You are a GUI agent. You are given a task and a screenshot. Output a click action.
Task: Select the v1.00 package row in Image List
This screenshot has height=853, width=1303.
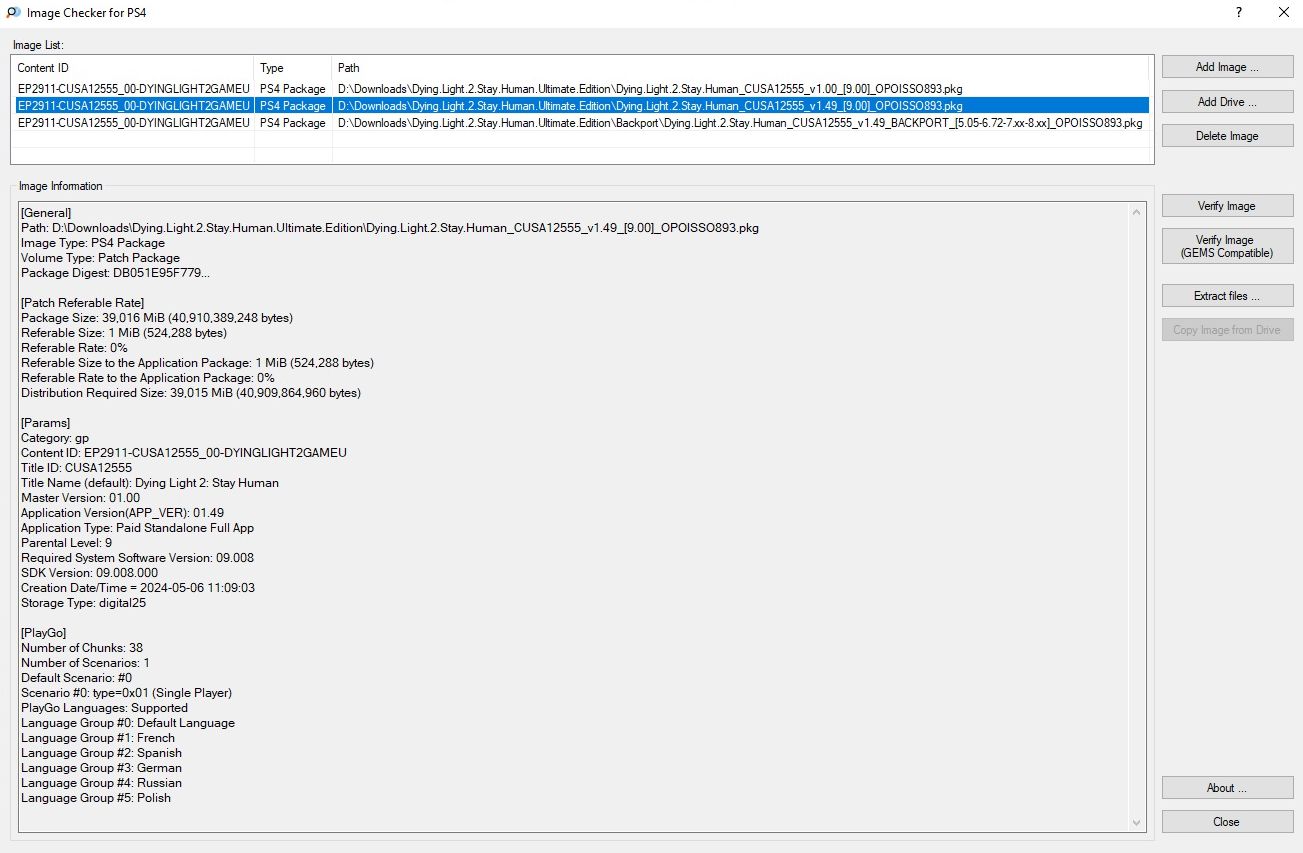pyautogui.click(x=582, y=88)
